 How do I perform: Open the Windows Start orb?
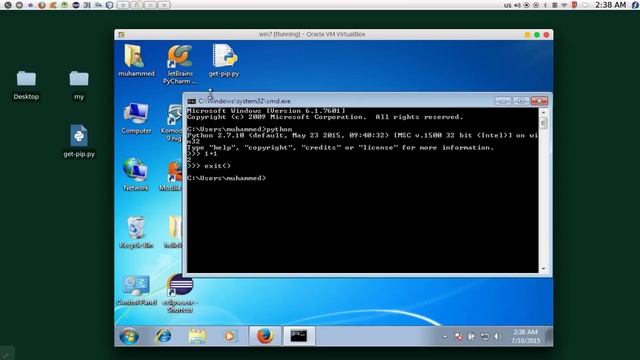point(129,336)
